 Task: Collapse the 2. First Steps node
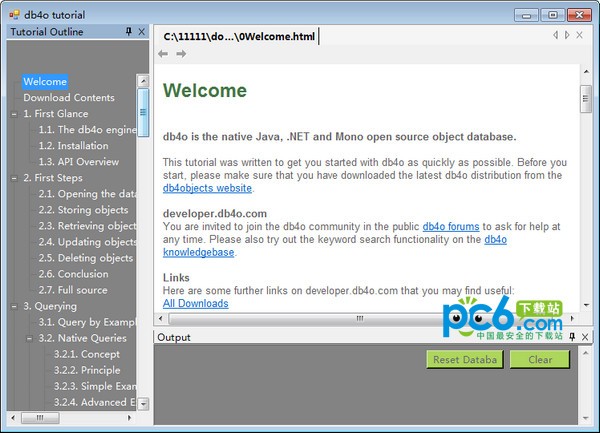(14, 178)
